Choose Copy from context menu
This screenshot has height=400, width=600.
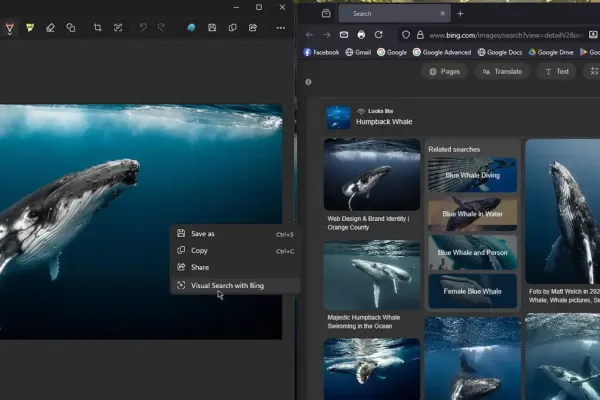(x=235, y=251)
